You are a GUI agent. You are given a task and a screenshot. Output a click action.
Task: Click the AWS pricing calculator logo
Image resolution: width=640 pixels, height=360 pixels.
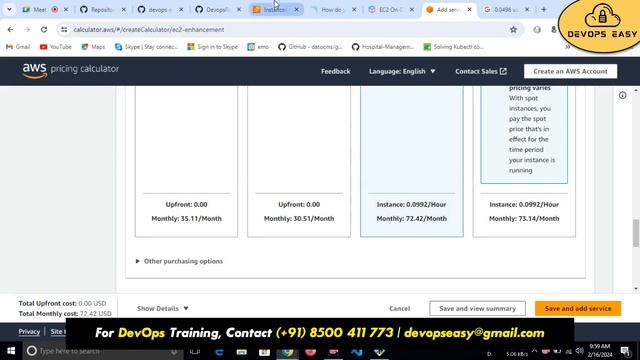coord(71,70)
